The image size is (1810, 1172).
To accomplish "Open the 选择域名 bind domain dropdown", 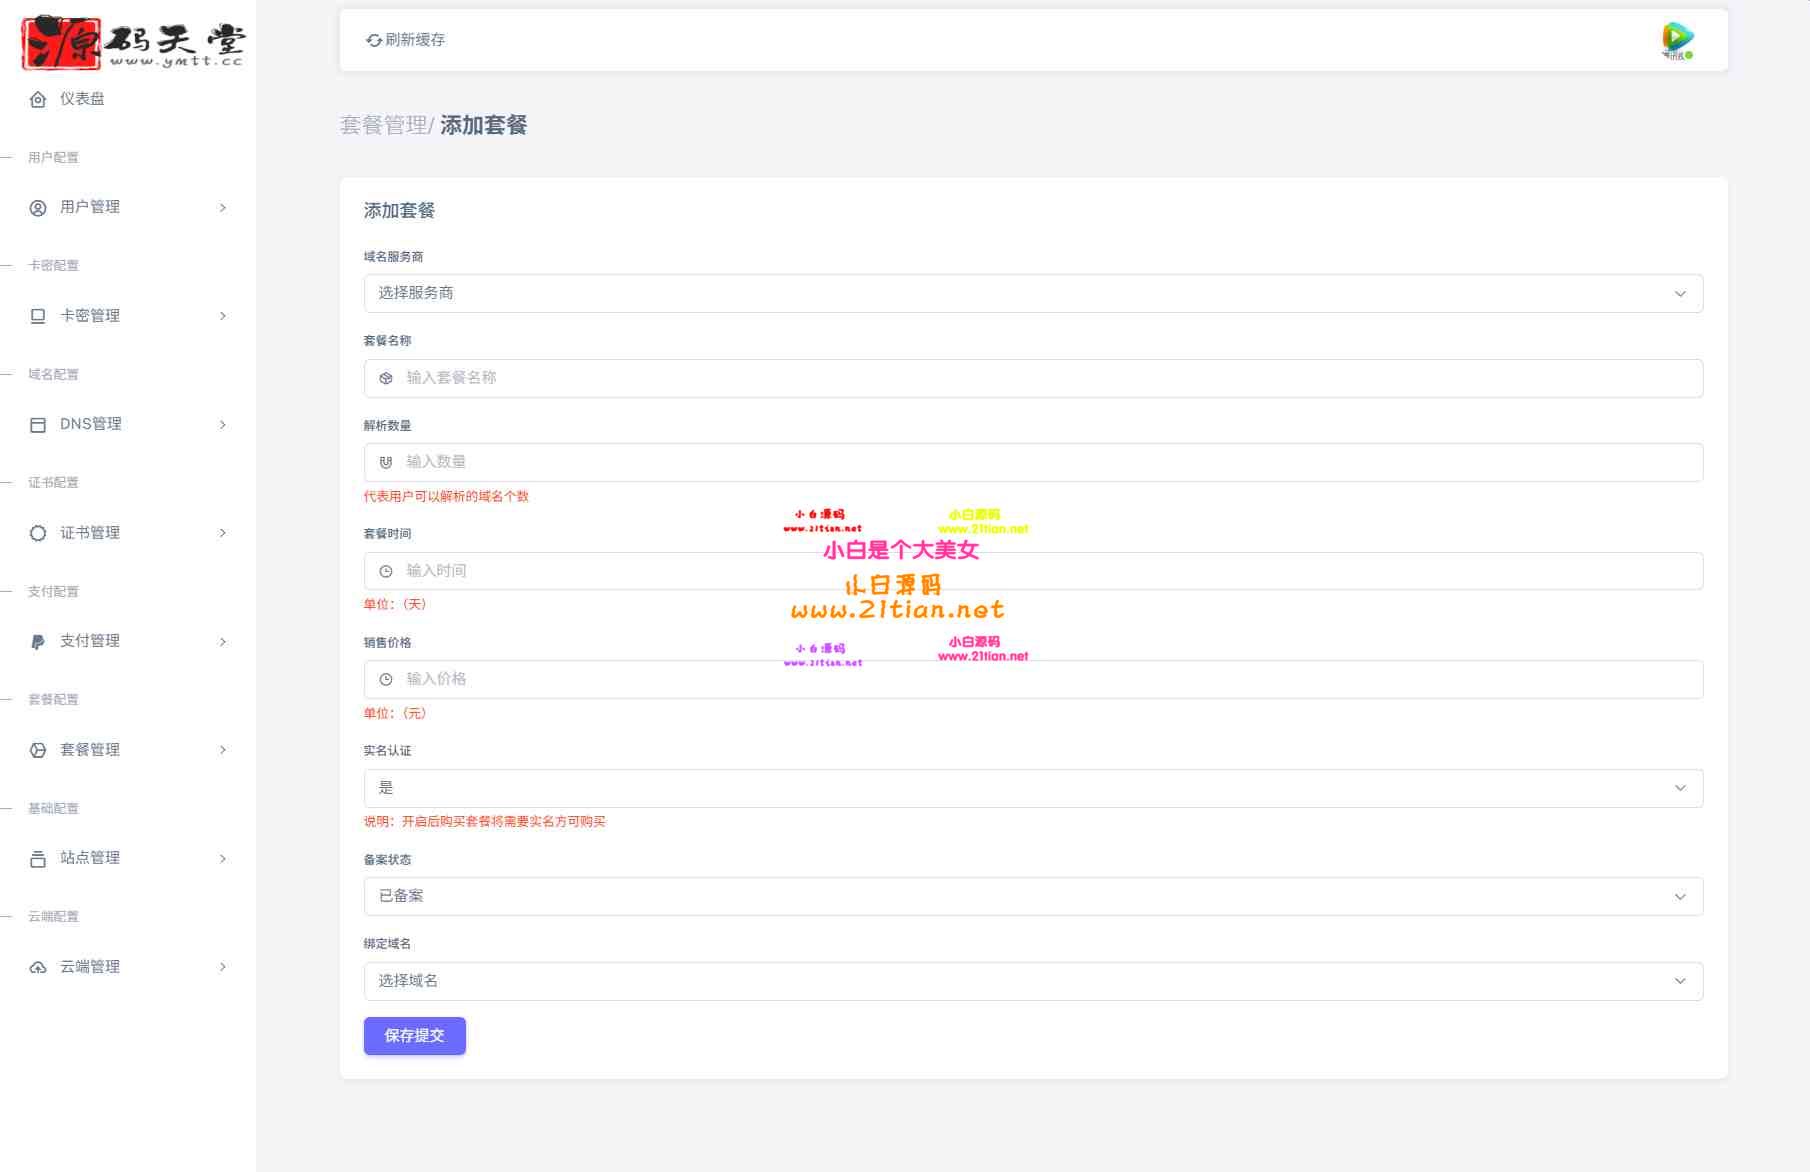I will [x=1032, y=981].
